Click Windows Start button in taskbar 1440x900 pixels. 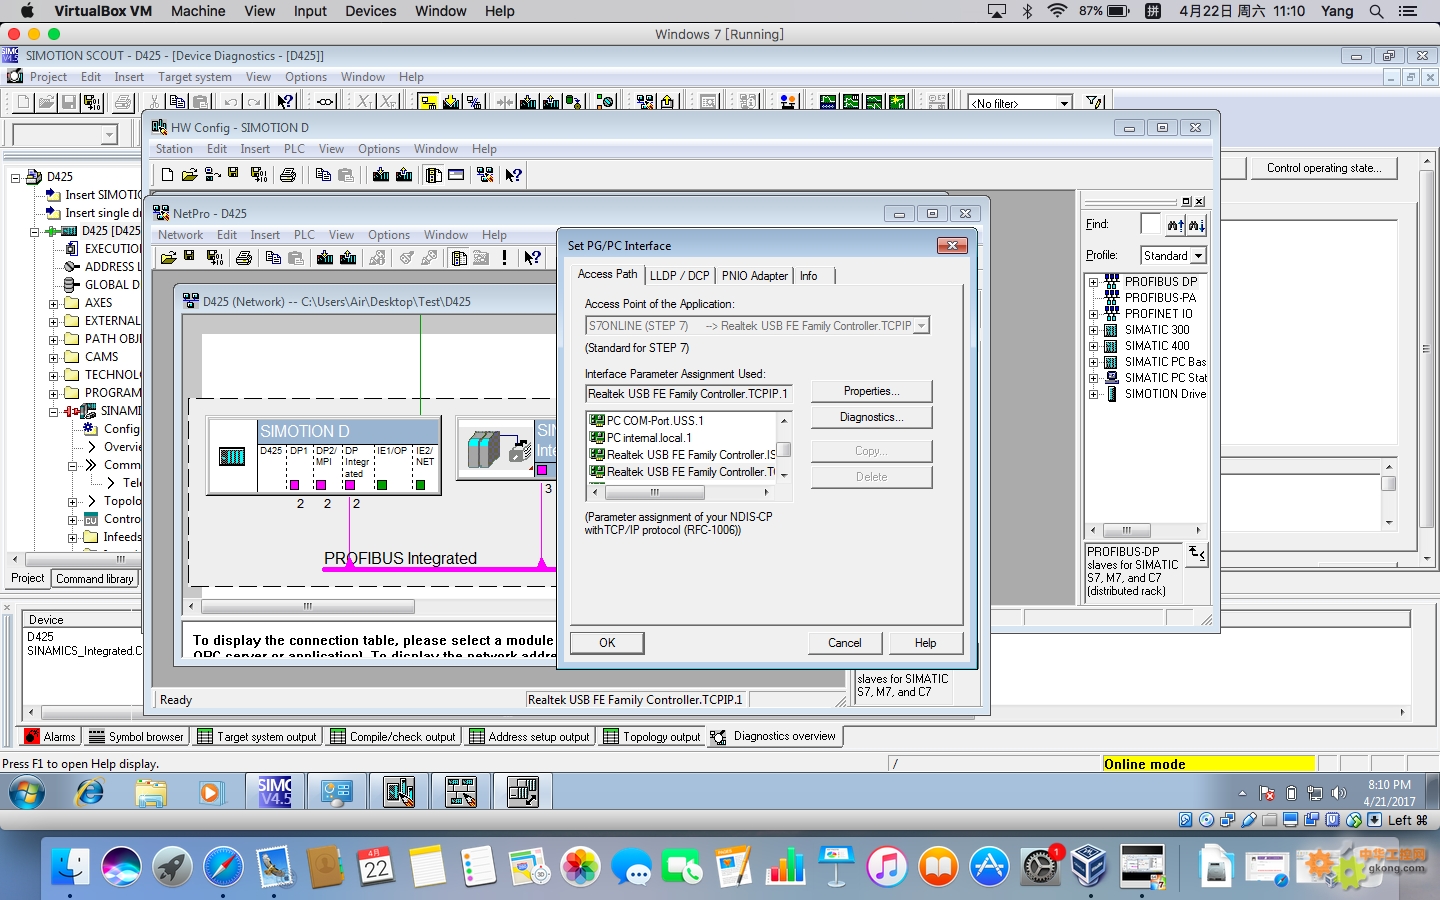click(x=27, y=794)
